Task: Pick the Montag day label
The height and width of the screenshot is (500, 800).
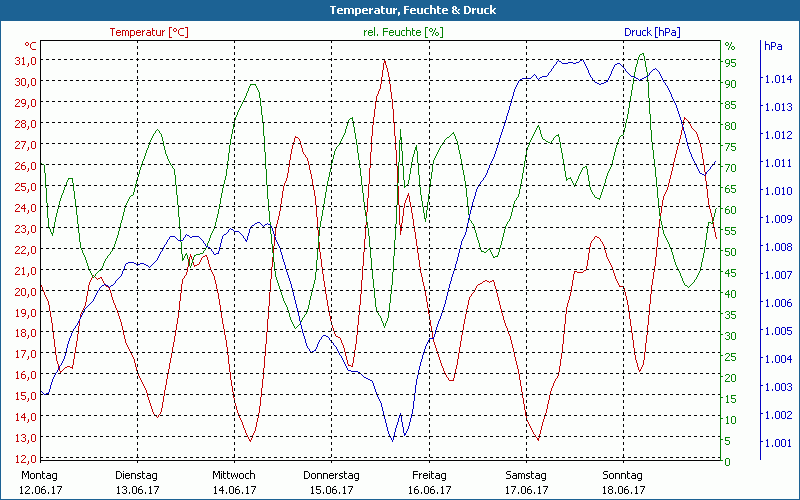Action: pos(39,475)
